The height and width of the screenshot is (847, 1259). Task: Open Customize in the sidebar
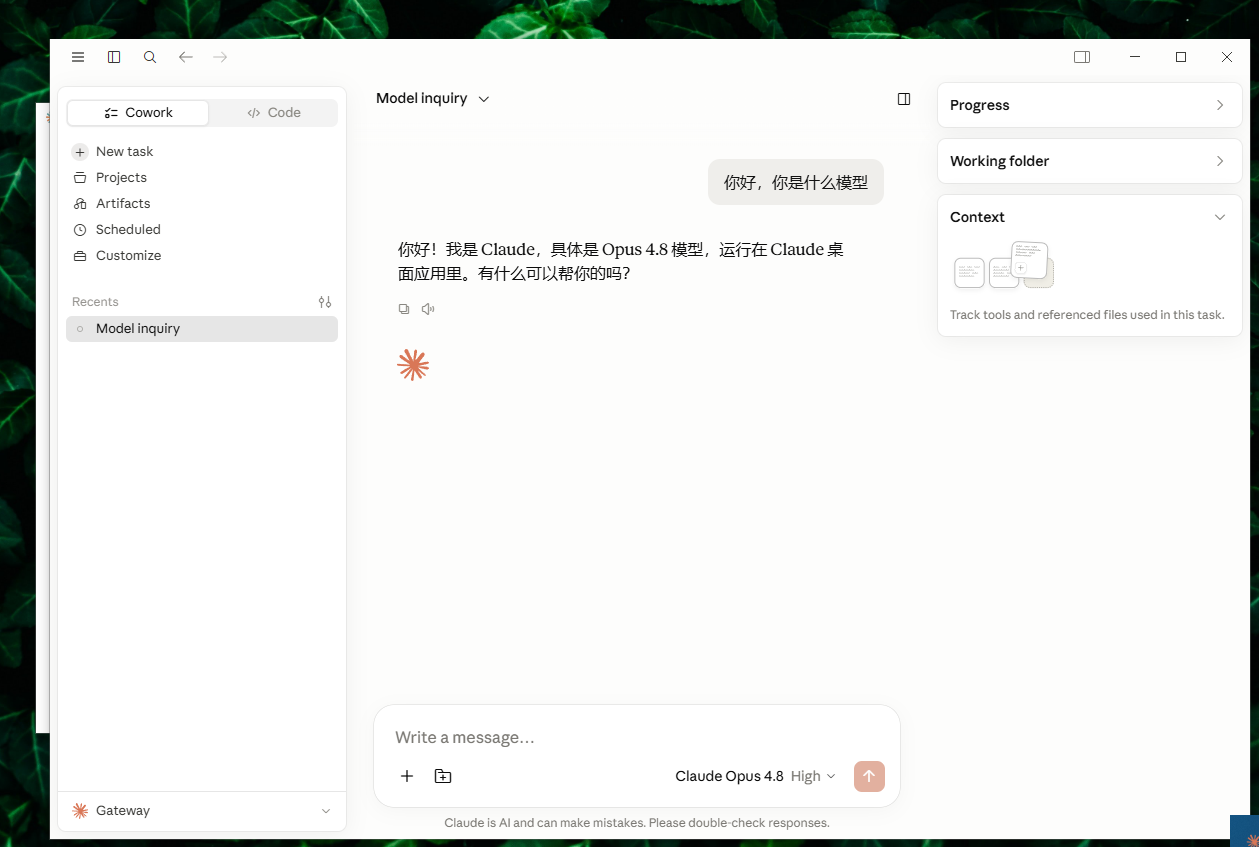[202, 256]
